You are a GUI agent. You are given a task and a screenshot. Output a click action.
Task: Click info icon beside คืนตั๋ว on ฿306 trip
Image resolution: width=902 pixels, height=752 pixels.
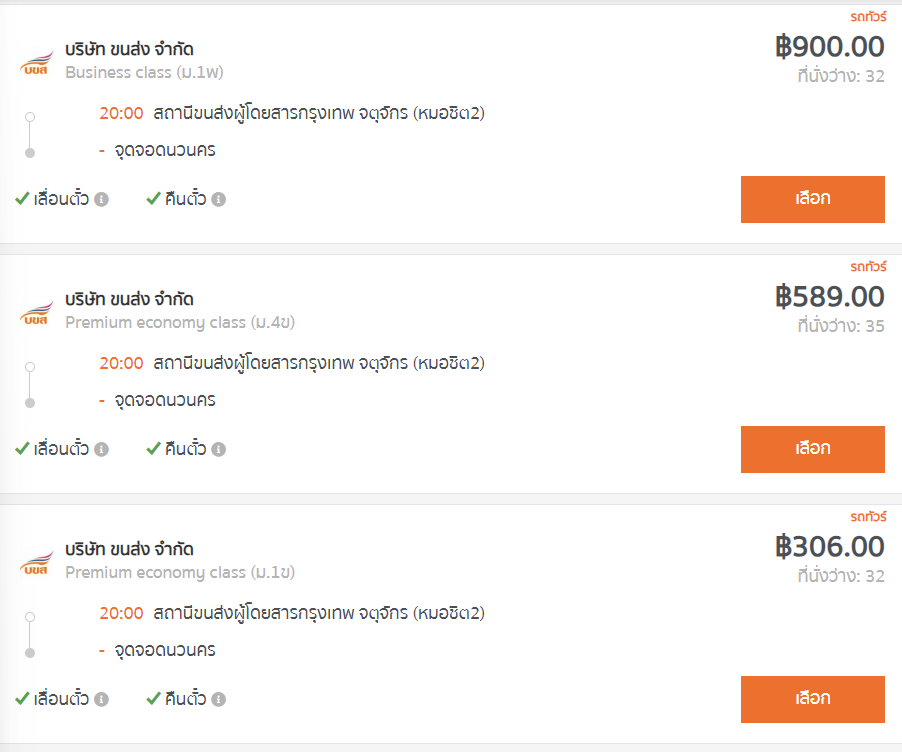[x=219, y=699]
